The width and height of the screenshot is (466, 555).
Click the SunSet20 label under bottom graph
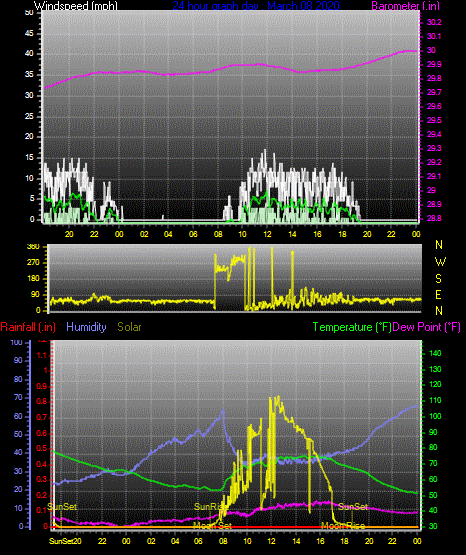[x=65, y=541]
